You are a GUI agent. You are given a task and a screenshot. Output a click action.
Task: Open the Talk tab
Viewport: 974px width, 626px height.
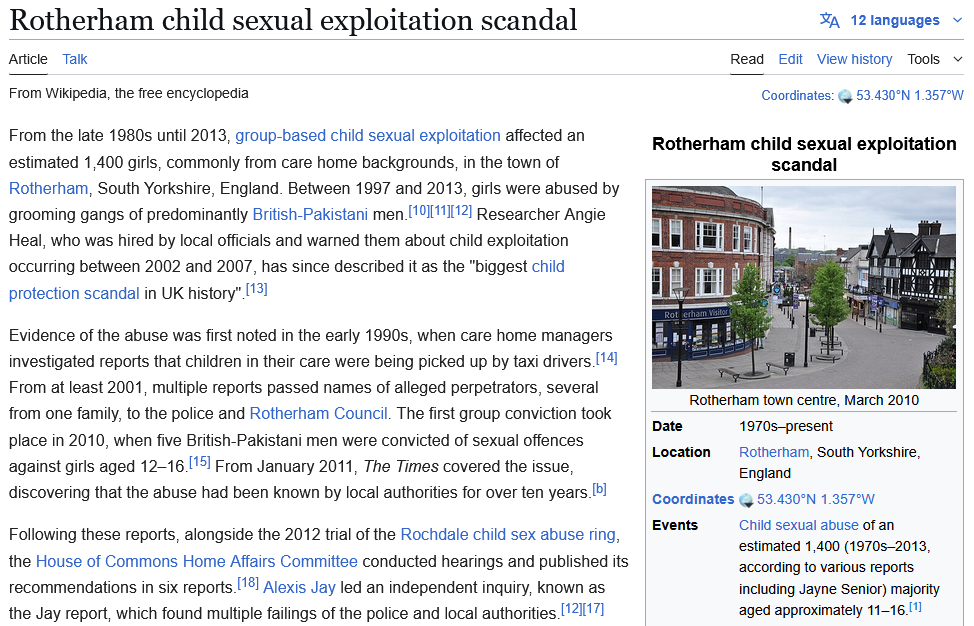pos(75,59)
